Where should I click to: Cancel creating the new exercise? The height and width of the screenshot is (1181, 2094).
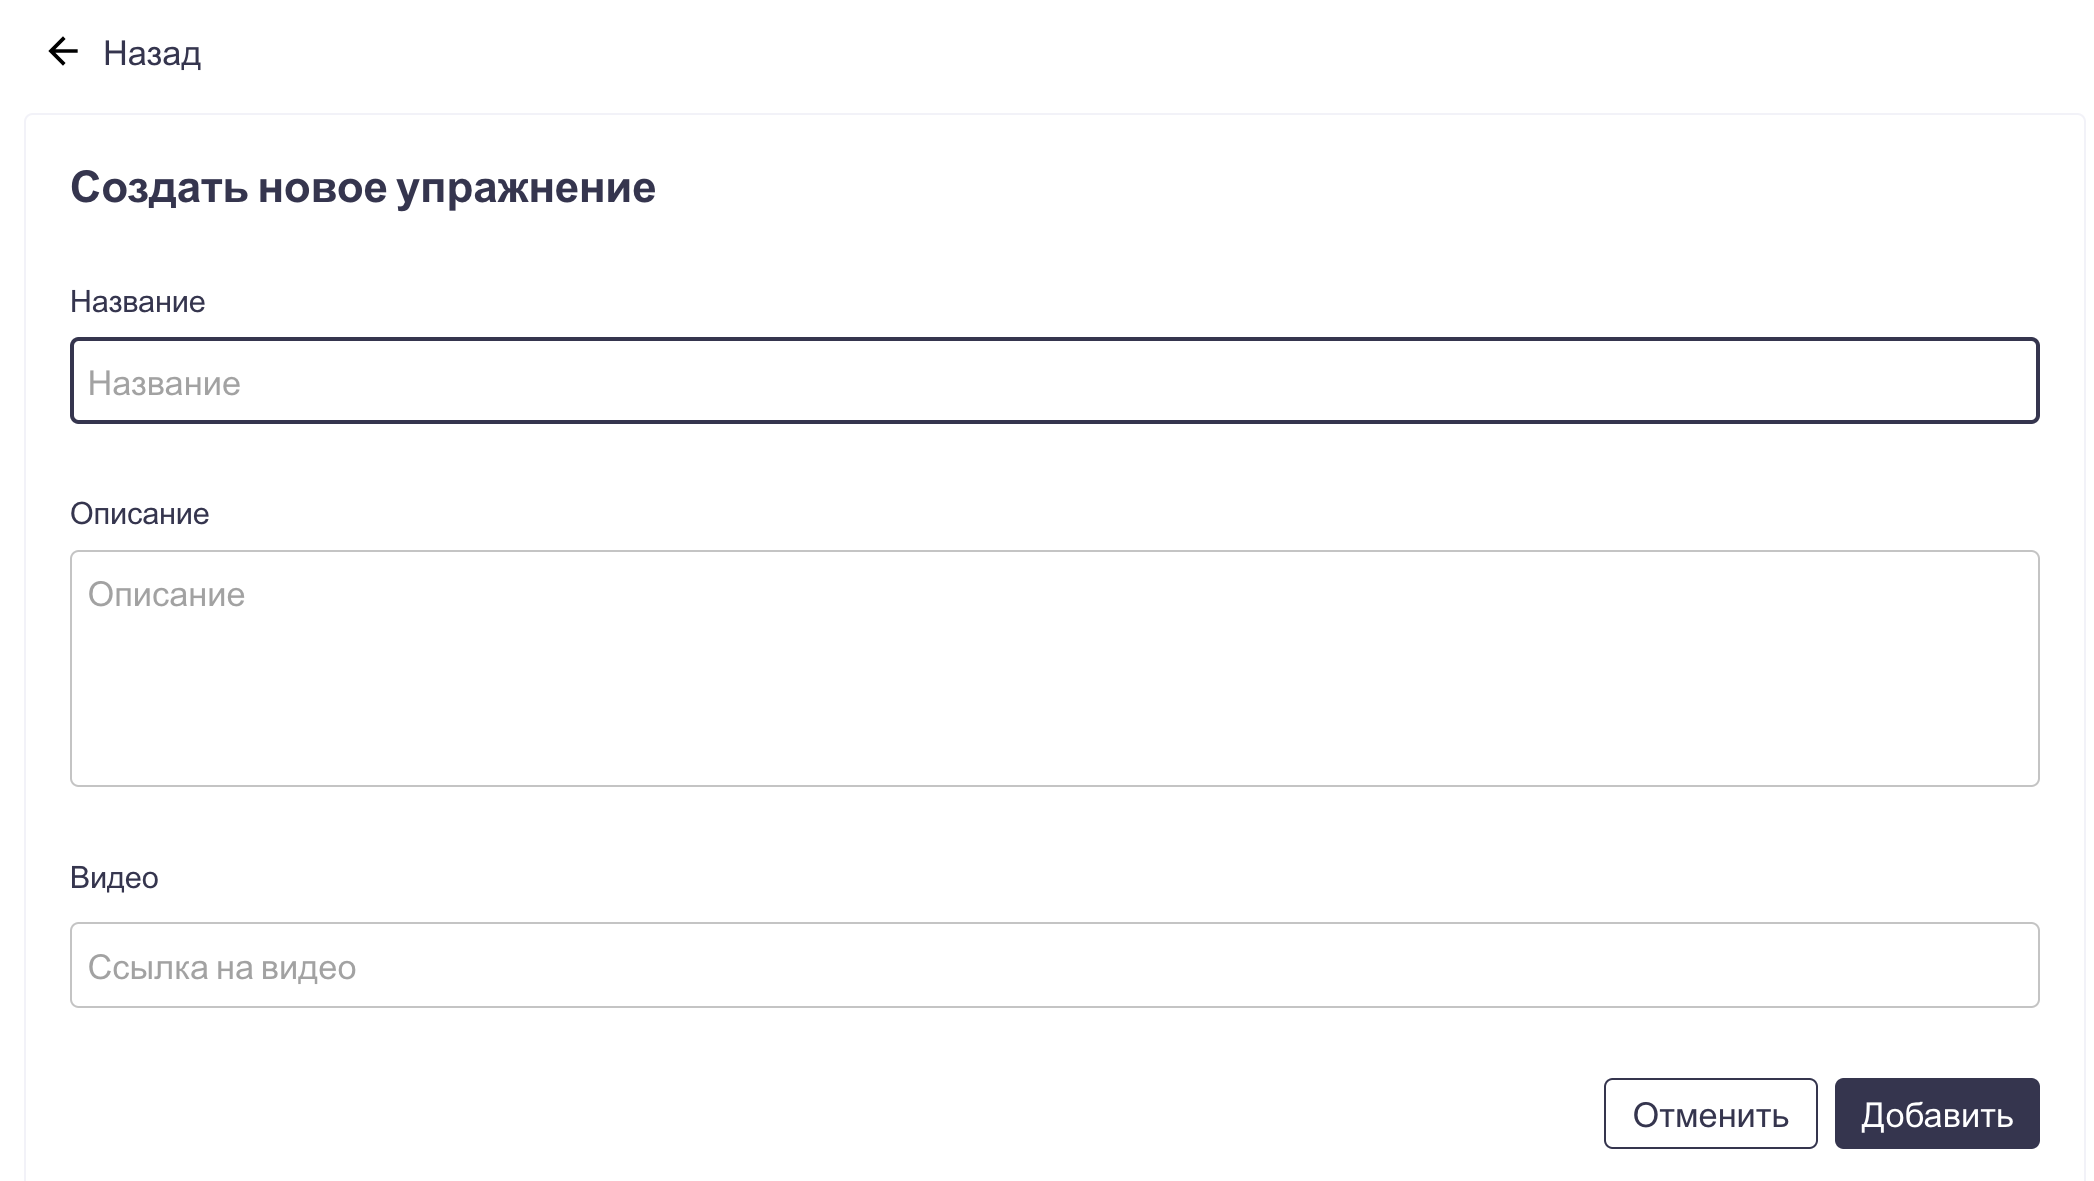[x=1710, y=1114]
